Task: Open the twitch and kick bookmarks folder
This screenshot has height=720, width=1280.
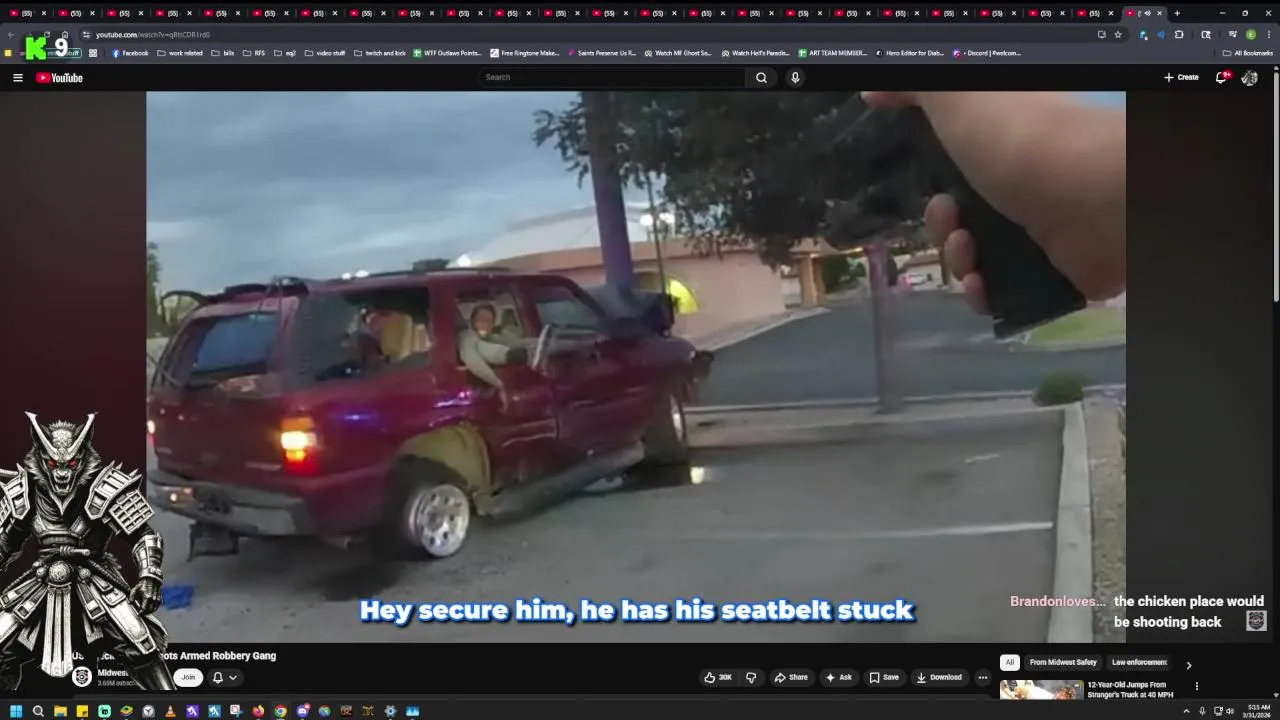Action: [x=380, y=53]
